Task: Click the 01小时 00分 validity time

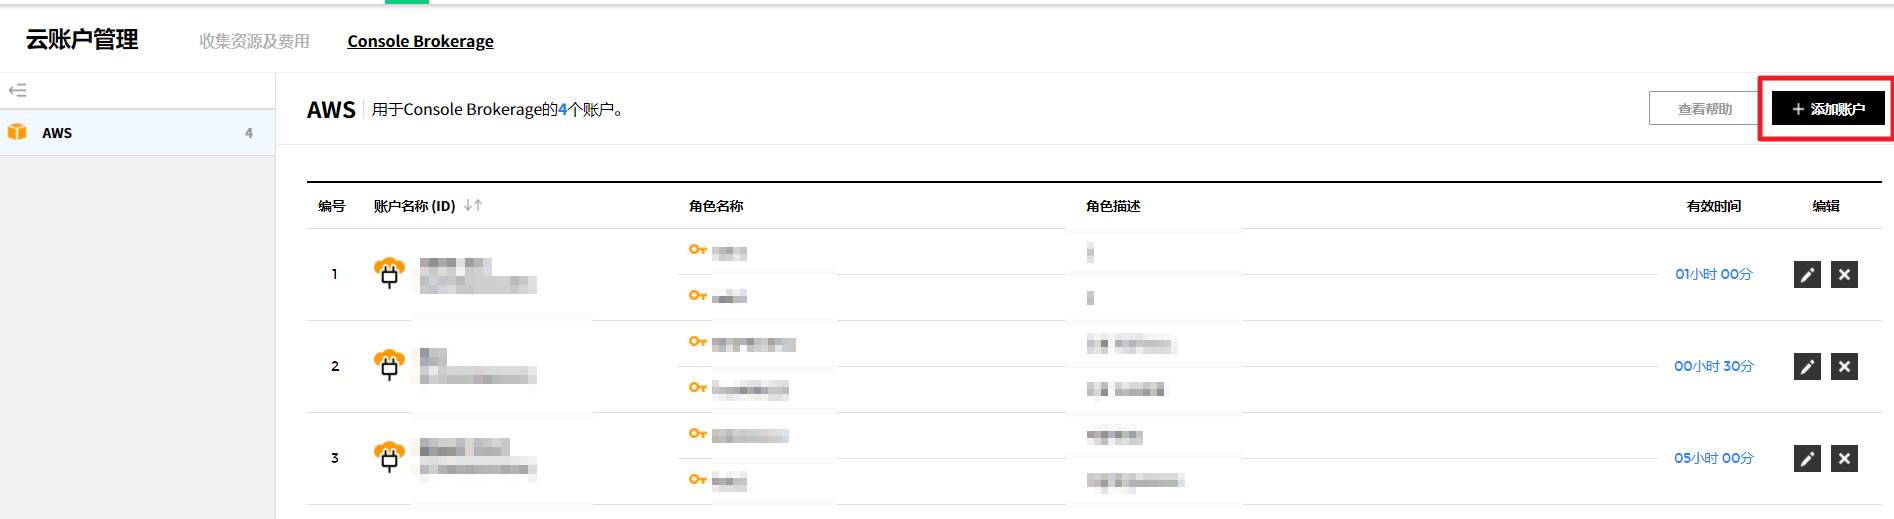Action: [1713, 274]
